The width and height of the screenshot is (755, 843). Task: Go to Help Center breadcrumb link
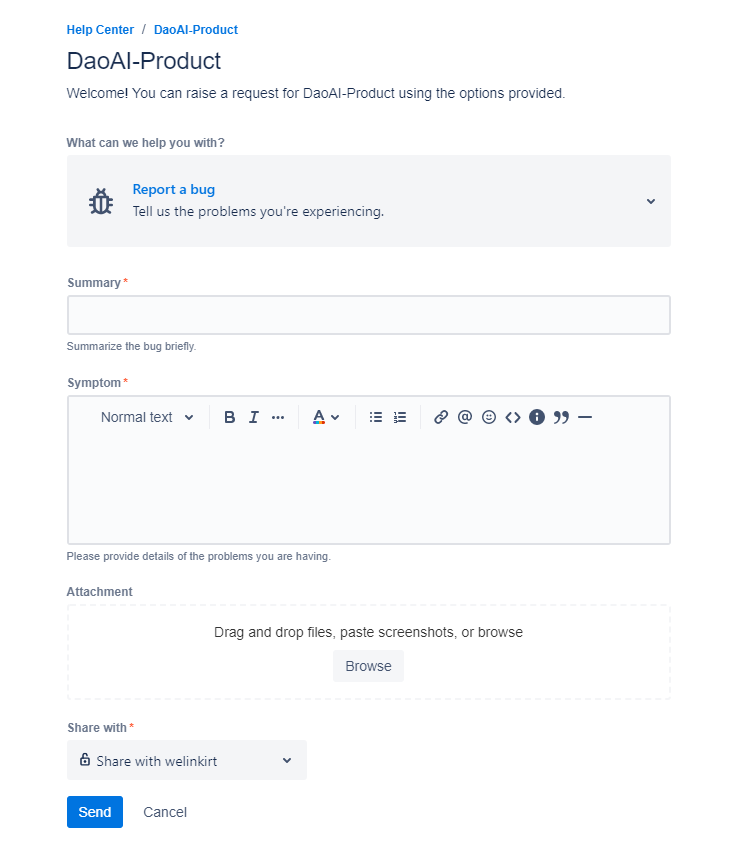100,30
